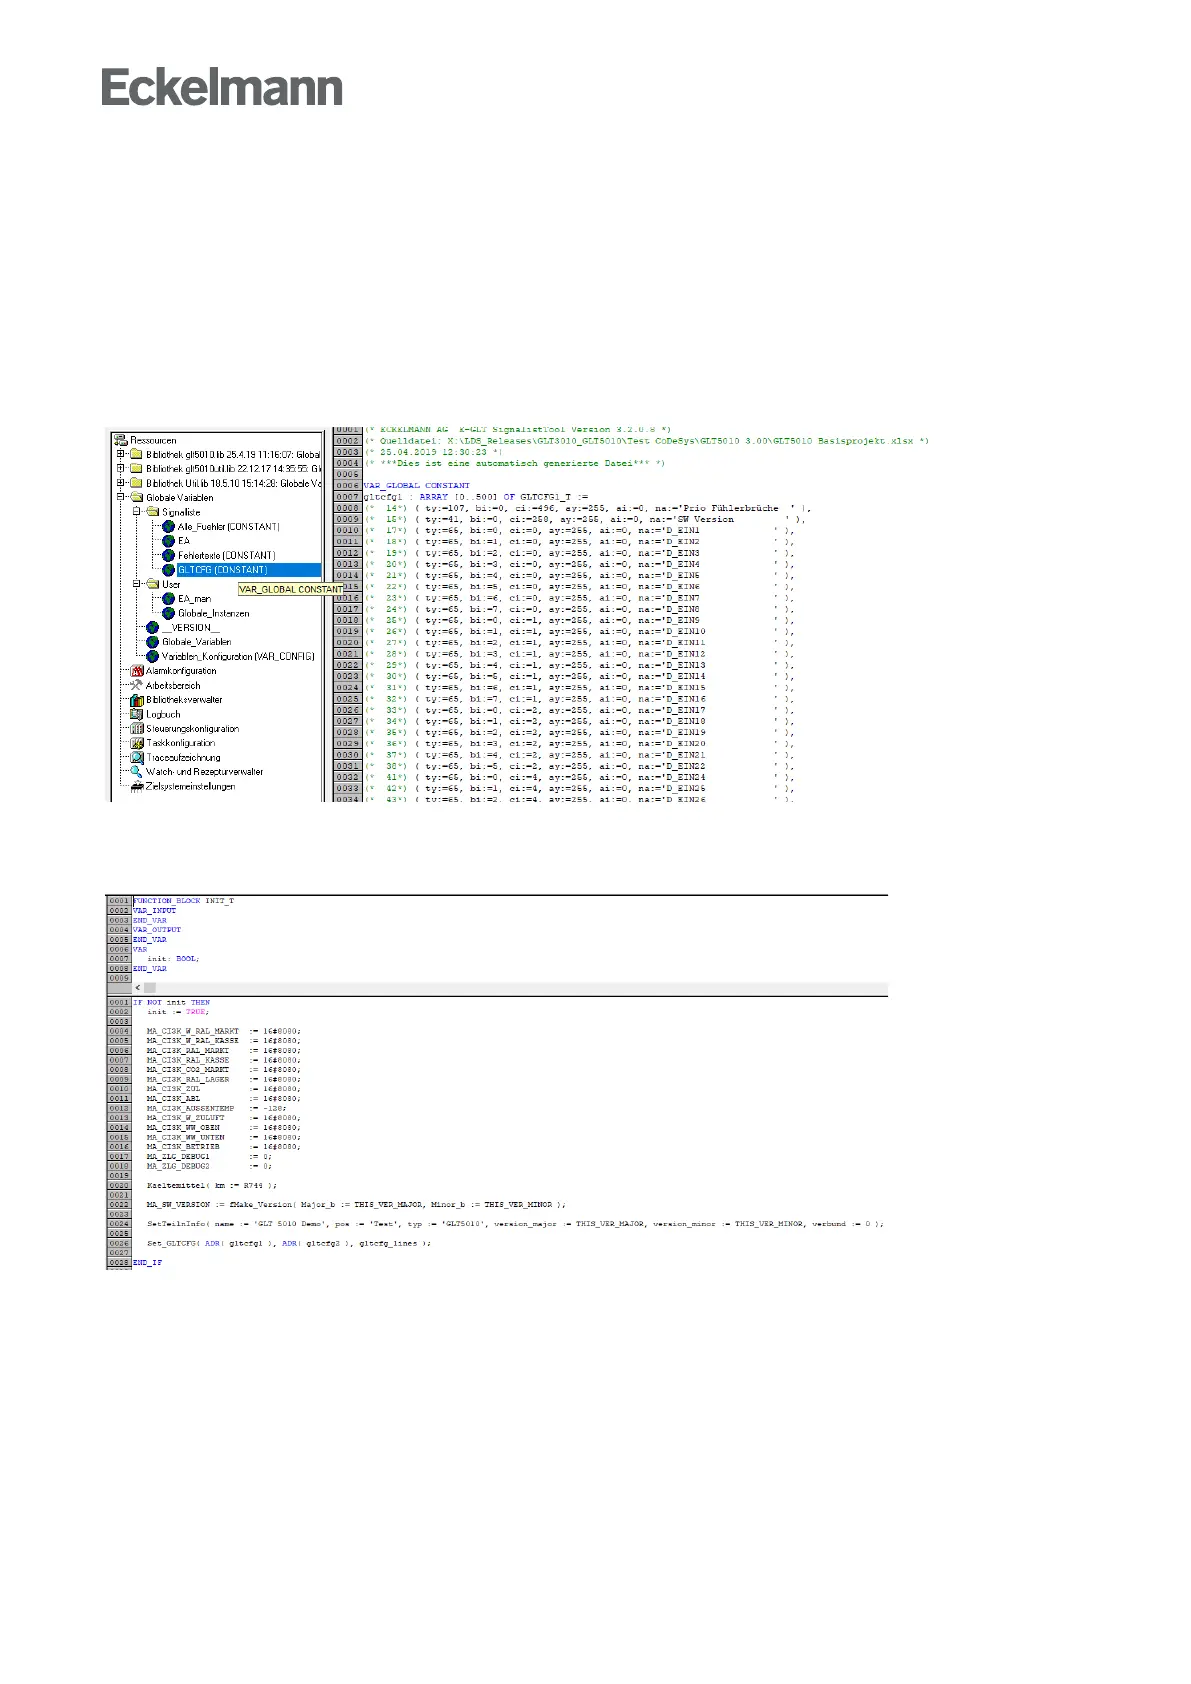Collapse the Signalliste folder node

click(137, 512)
